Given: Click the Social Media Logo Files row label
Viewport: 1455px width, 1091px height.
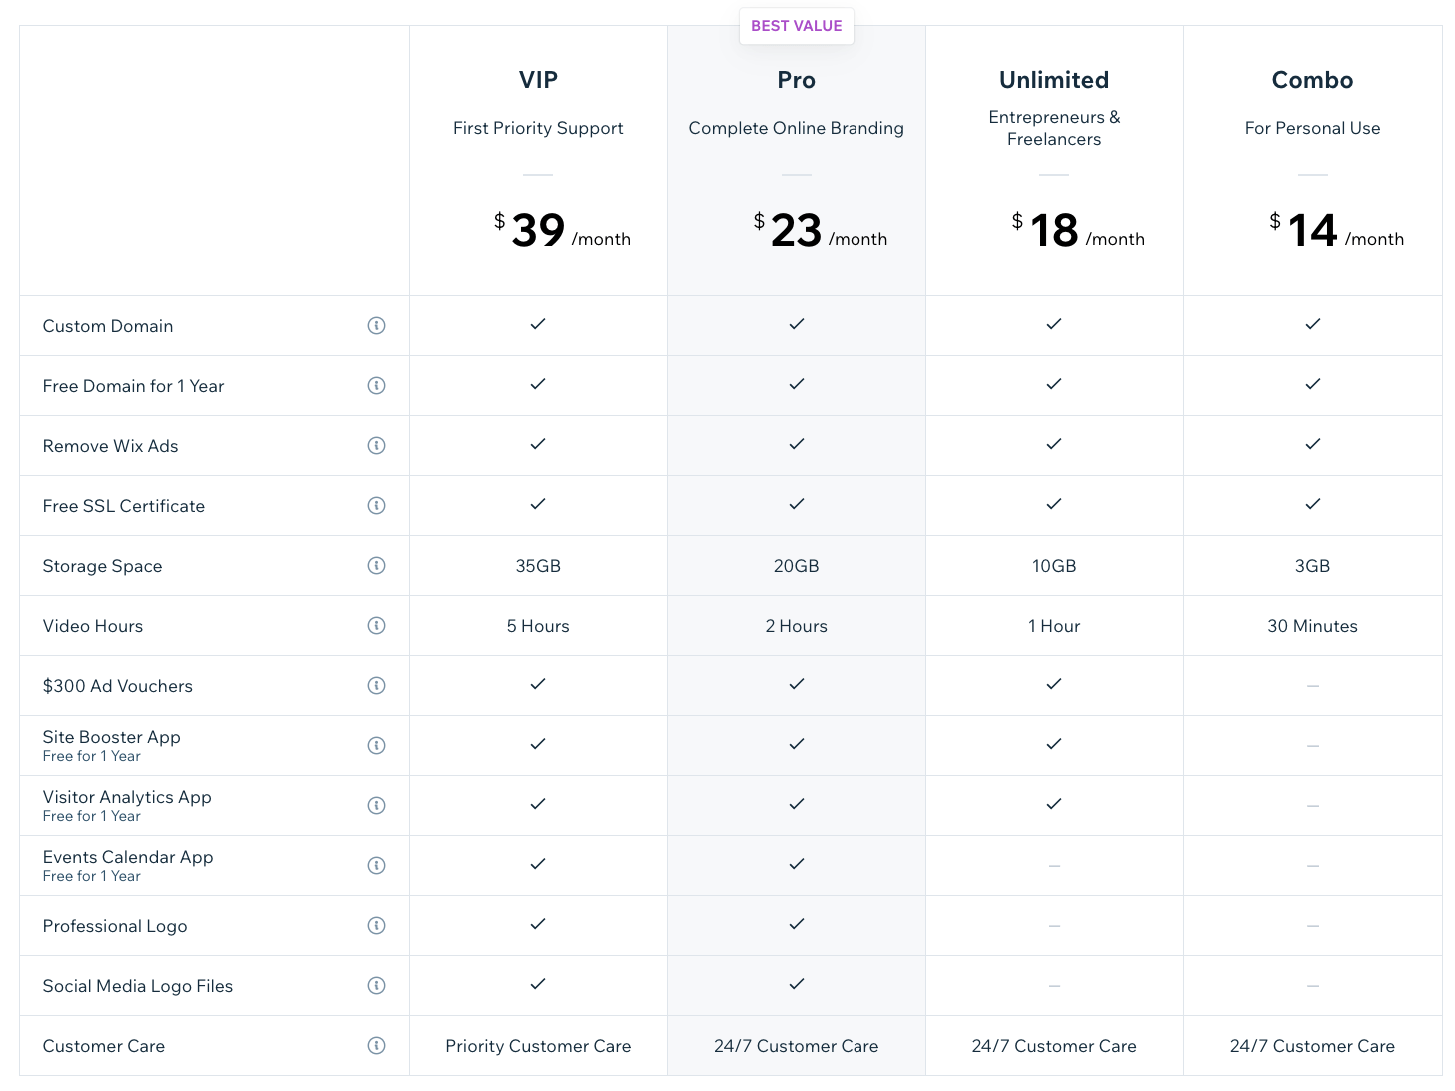Looking at the screenshot, I should point(137,985).
